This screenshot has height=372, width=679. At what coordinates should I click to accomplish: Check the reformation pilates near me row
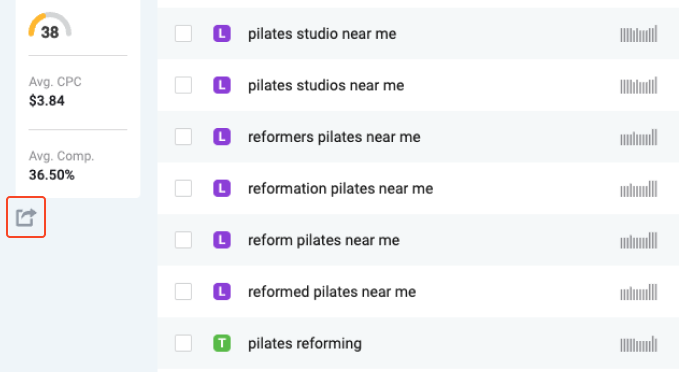pos(184,188)
